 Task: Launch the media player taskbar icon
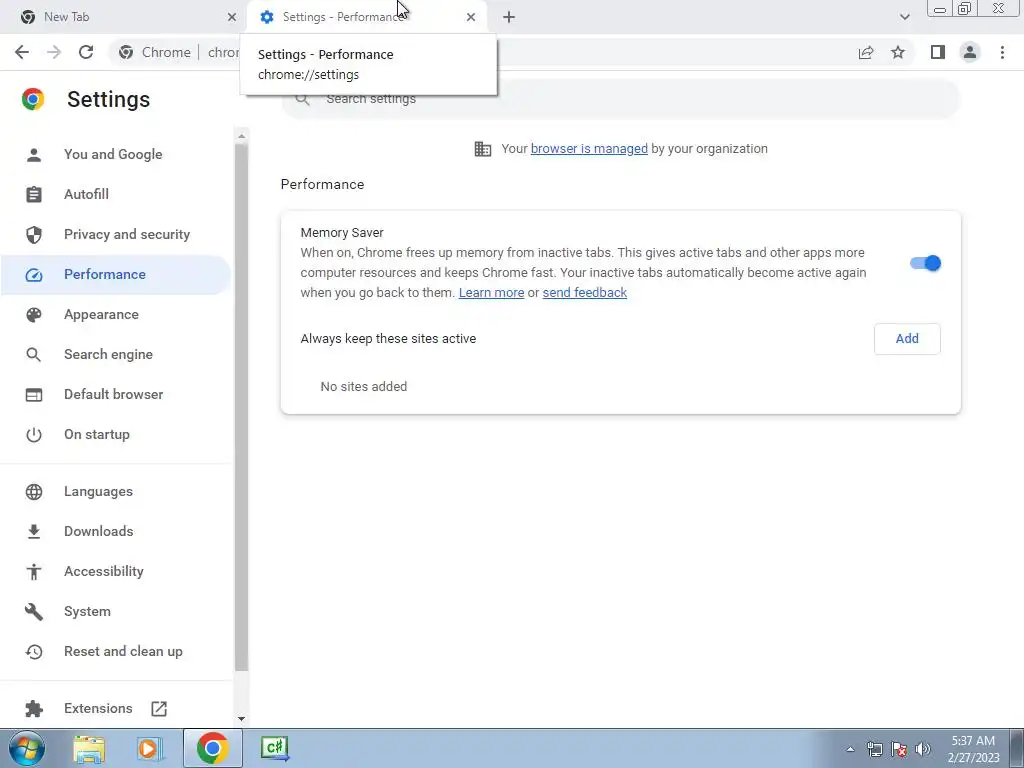pos(150,748)
